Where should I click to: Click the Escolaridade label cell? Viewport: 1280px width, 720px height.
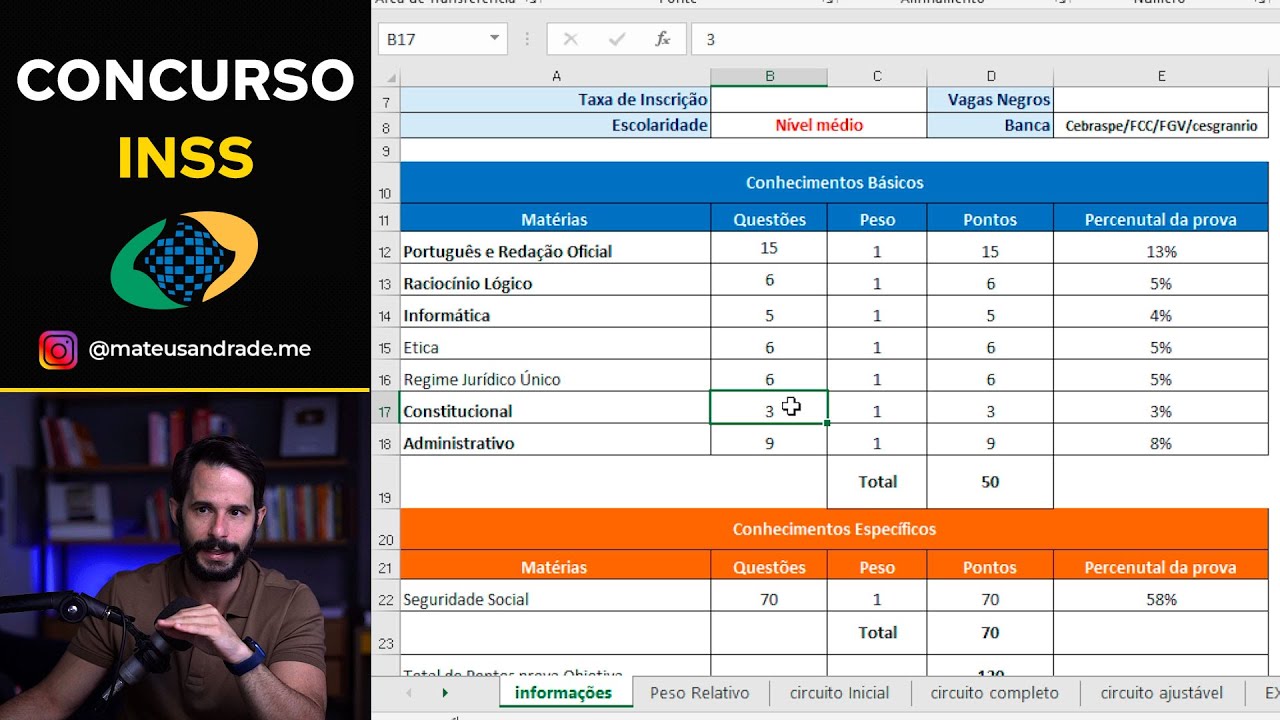coord(556,125)
